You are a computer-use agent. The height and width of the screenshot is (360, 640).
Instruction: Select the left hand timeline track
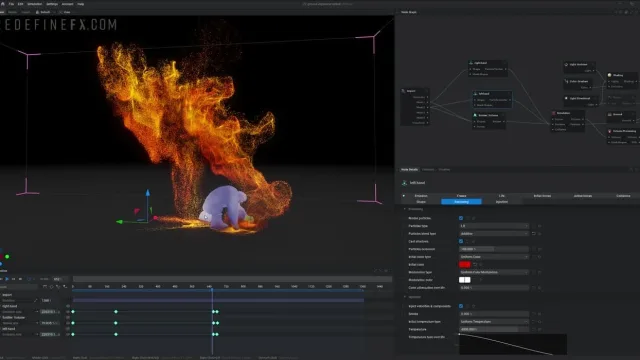click(x=9, y=329)
